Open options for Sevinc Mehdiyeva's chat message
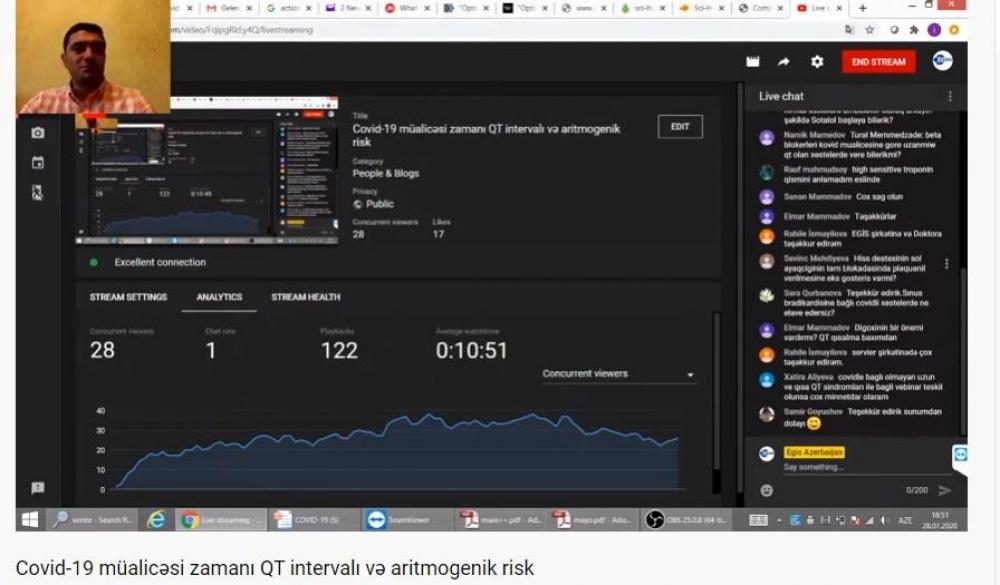1000x585 pixels. 947,264
